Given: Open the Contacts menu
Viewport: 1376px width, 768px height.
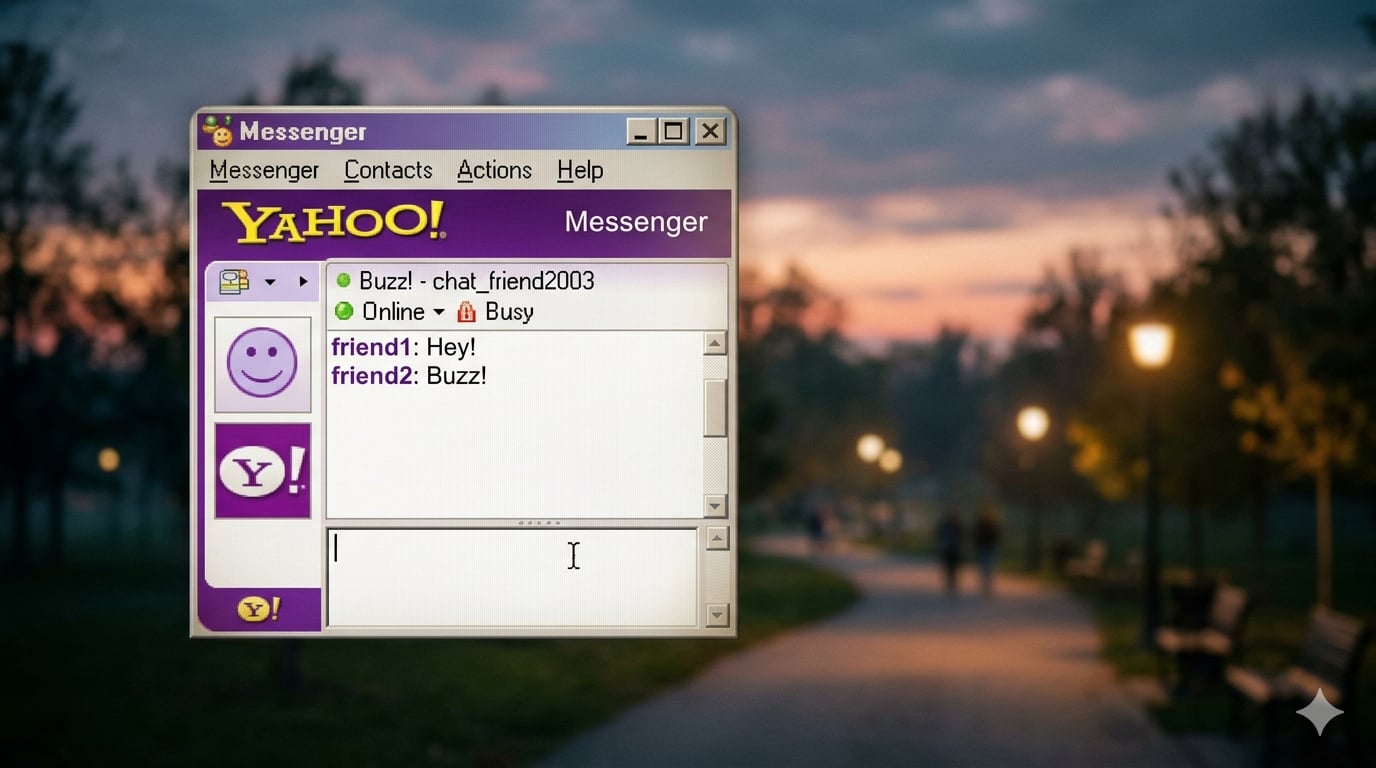Looking at the screenshot, I should pos(388,171).
